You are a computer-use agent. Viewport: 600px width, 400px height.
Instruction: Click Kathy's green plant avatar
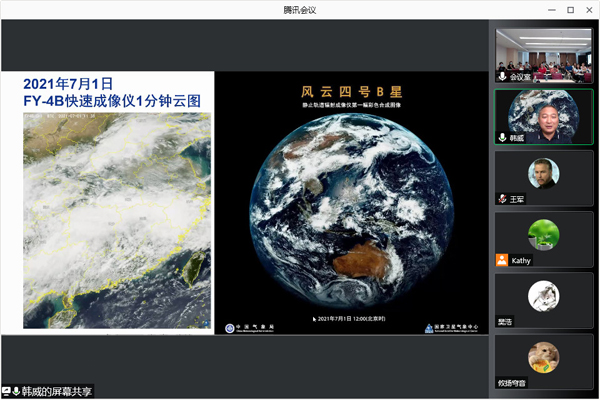tap(543, 235)
